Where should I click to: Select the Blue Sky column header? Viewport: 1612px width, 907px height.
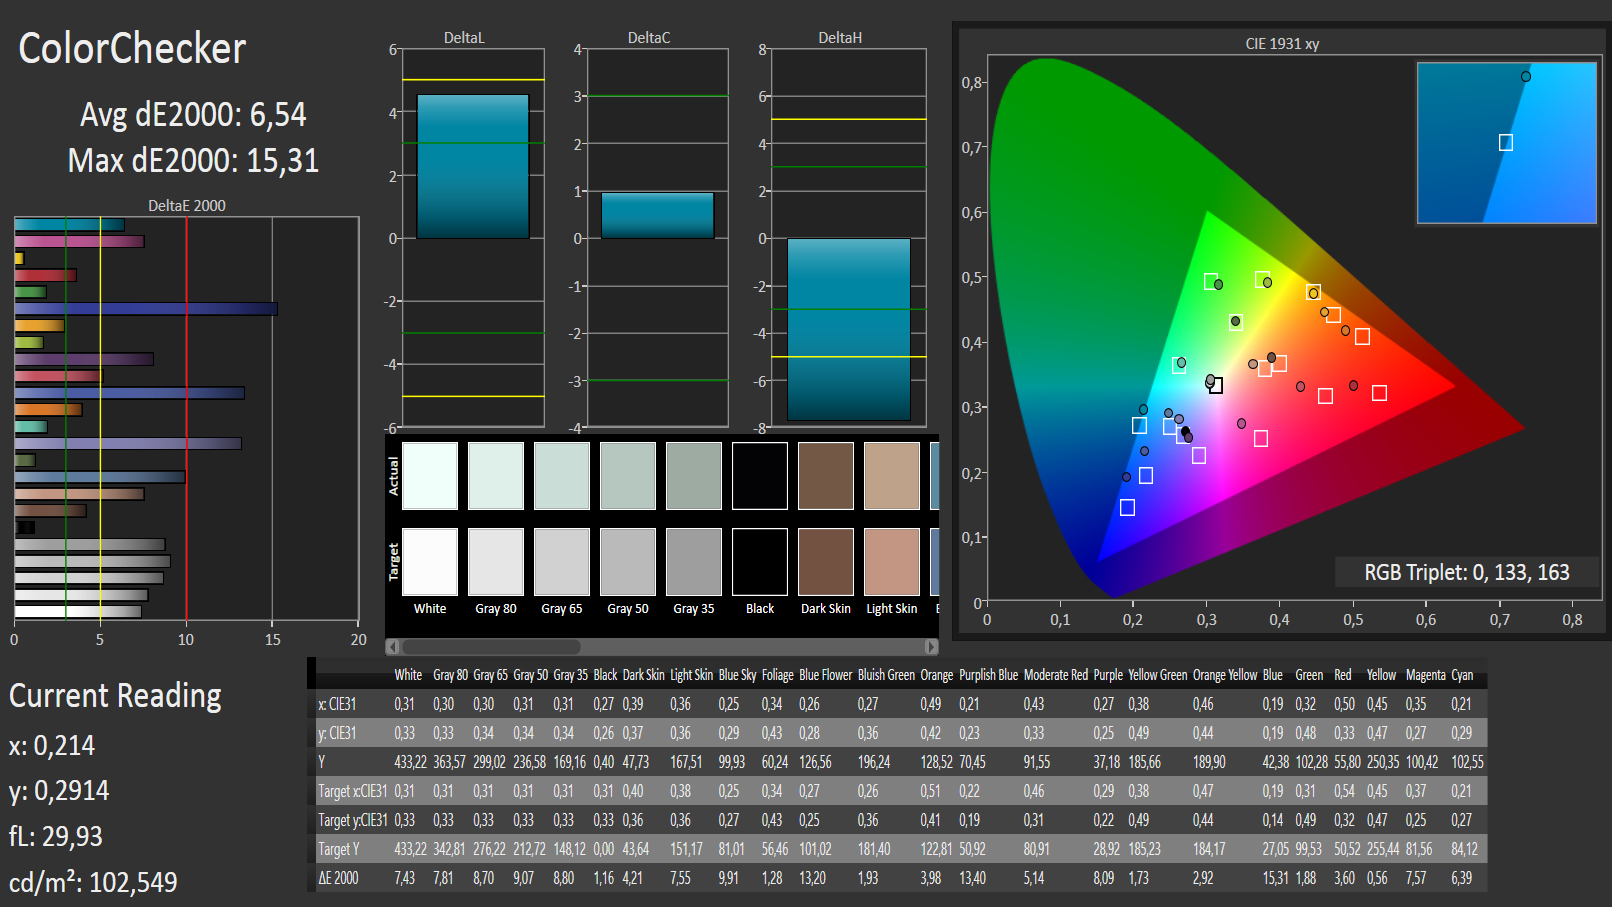(x=737, y=675)
